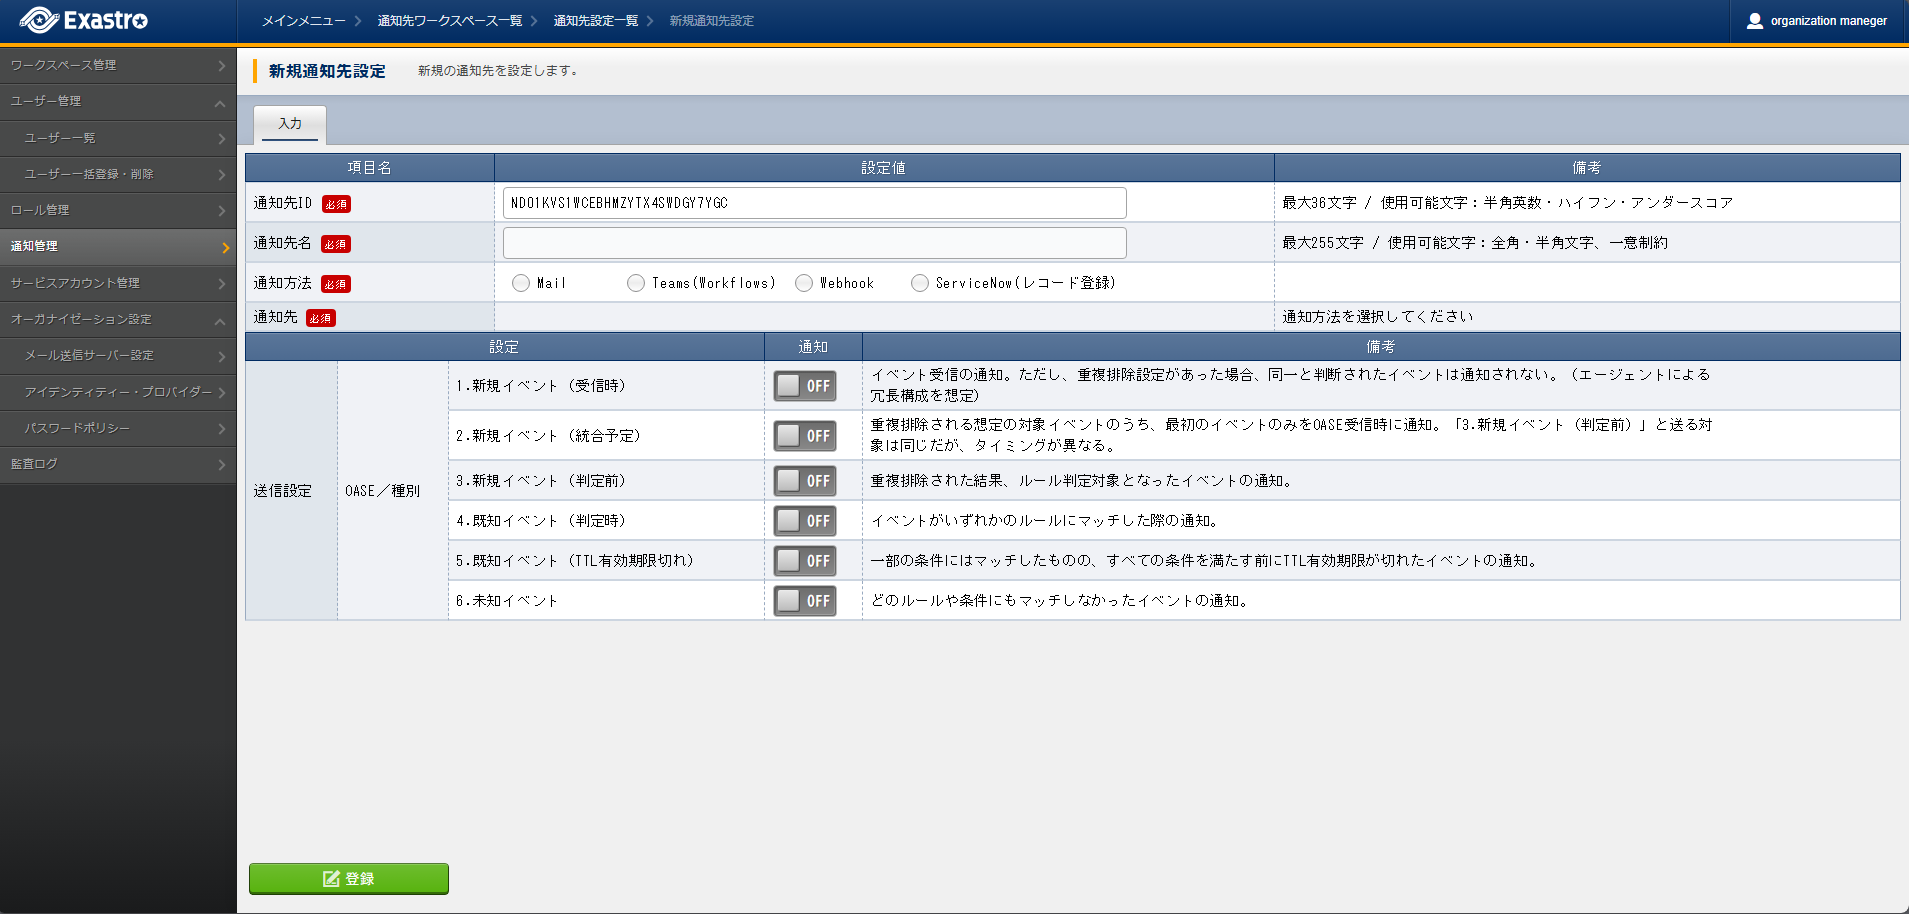Open パスワードポリシー in sidebar
This screenshot has height=914, width=1909.
[118, 428]
